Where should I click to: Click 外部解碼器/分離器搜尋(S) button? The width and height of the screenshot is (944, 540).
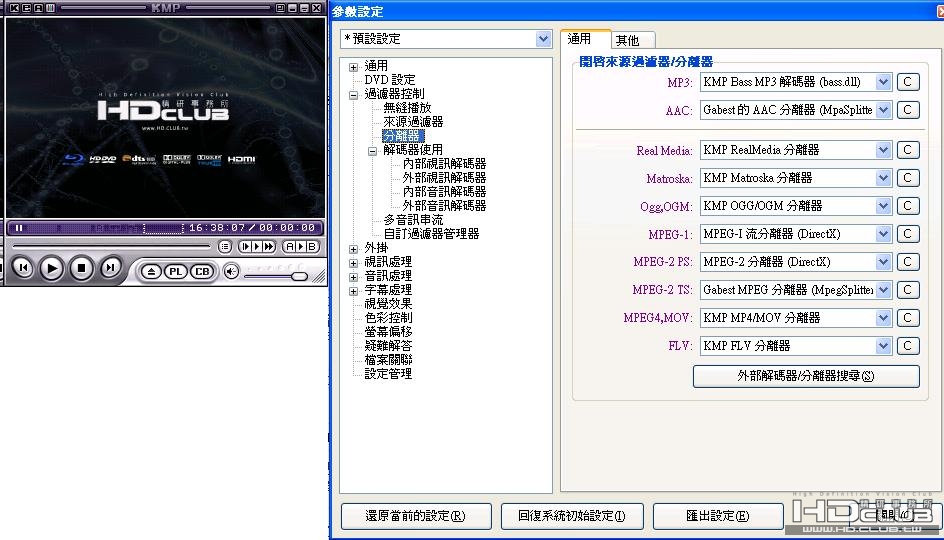click(806, 376)
